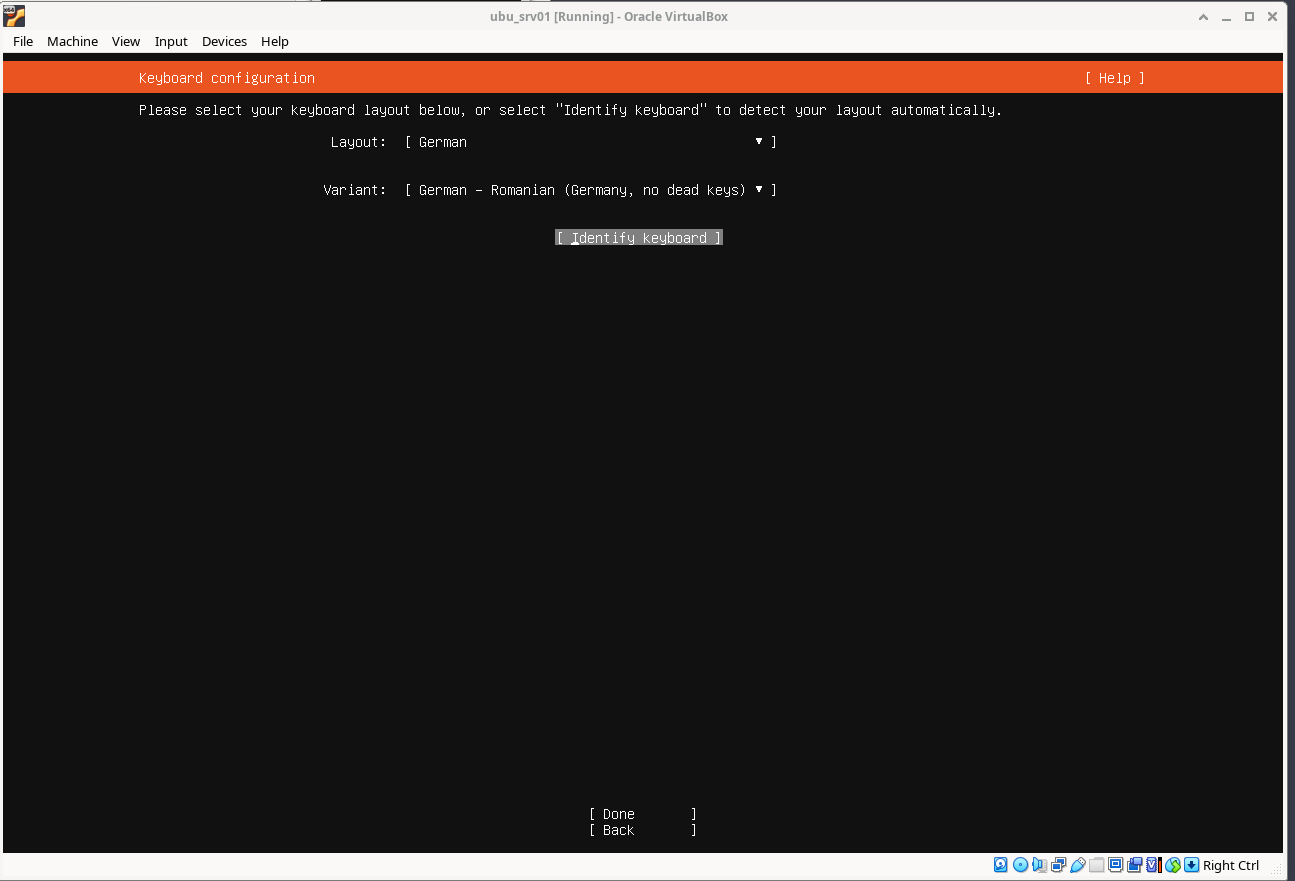This screenshot has width=1295, height=881.
Task: Select Done to confirm keyboard configuration
Action: (x=642, y=814)
